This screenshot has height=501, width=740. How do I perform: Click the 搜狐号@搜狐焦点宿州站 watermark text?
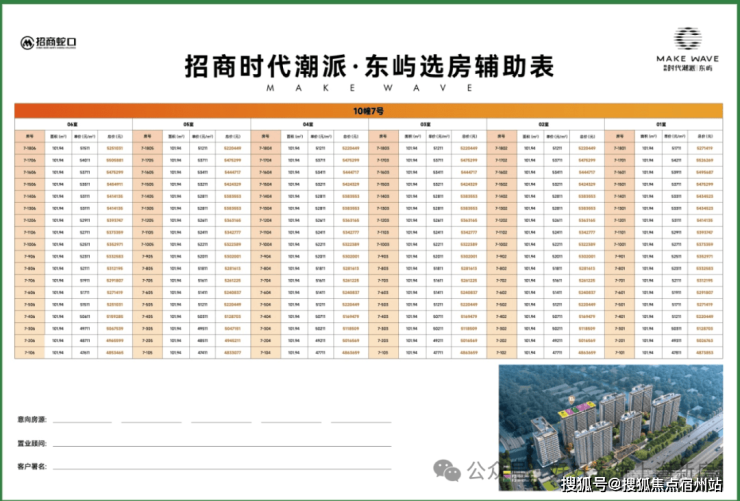(642, 486)
